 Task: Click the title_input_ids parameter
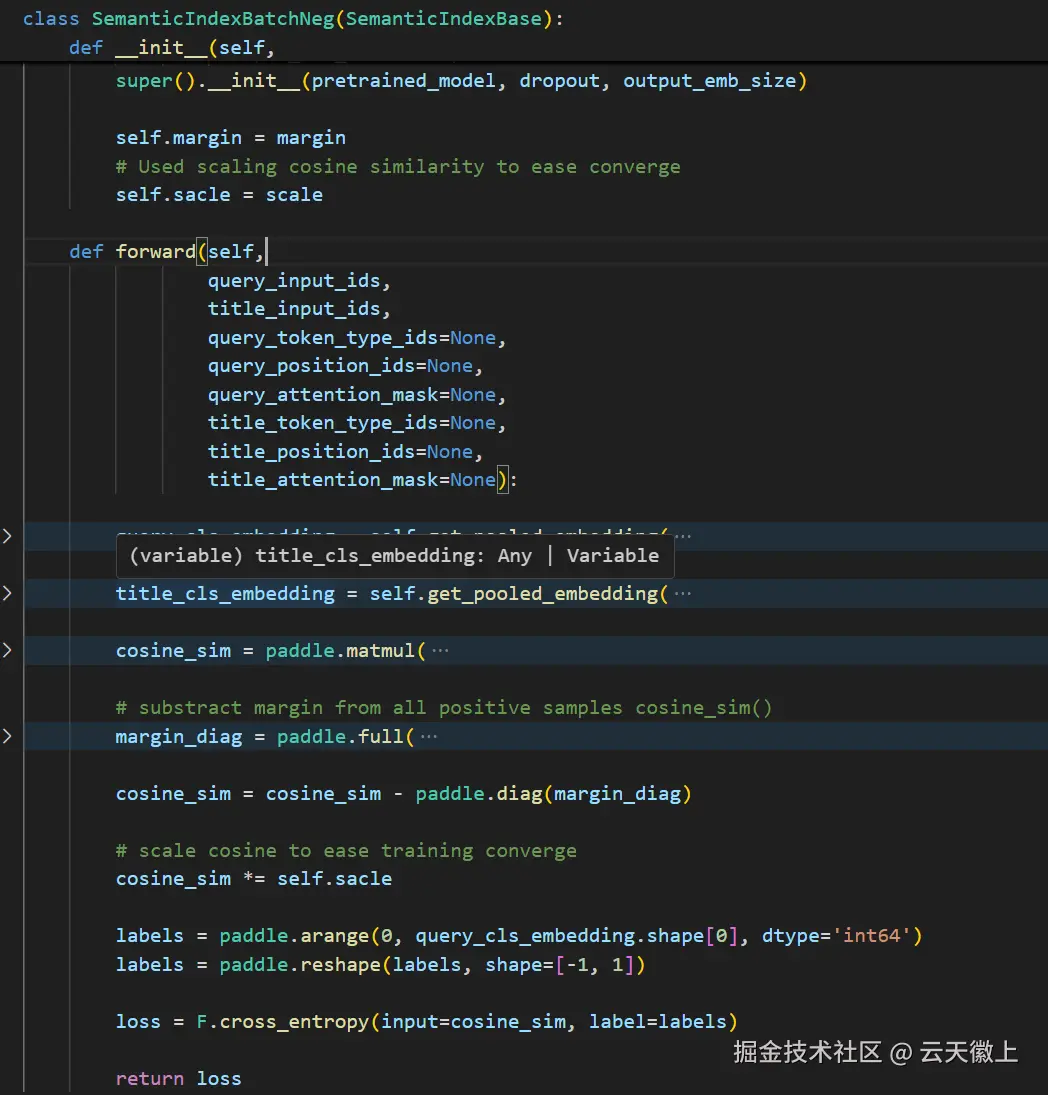pos(299,309)
